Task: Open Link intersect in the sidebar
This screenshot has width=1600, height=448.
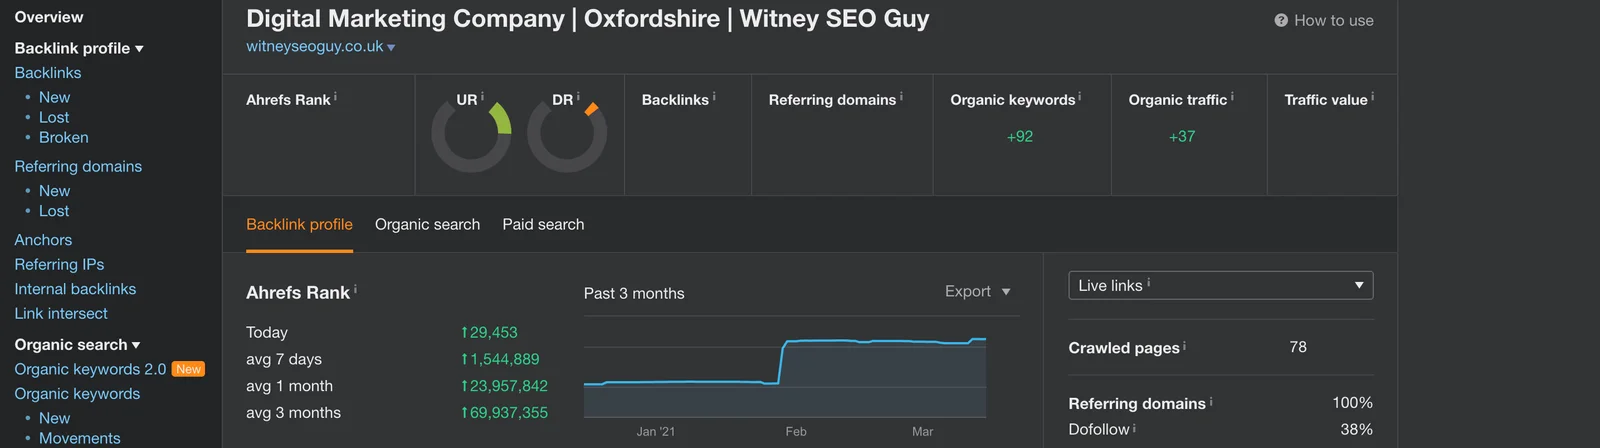Action: click(x=61, y=313)
